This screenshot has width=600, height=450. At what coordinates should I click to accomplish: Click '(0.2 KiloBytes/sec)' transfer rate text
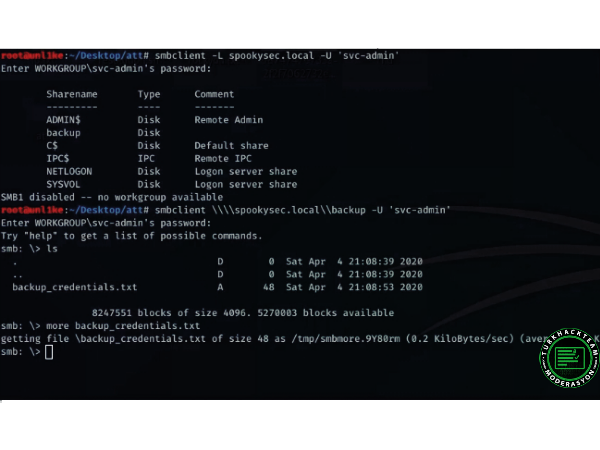coord(460,339)
